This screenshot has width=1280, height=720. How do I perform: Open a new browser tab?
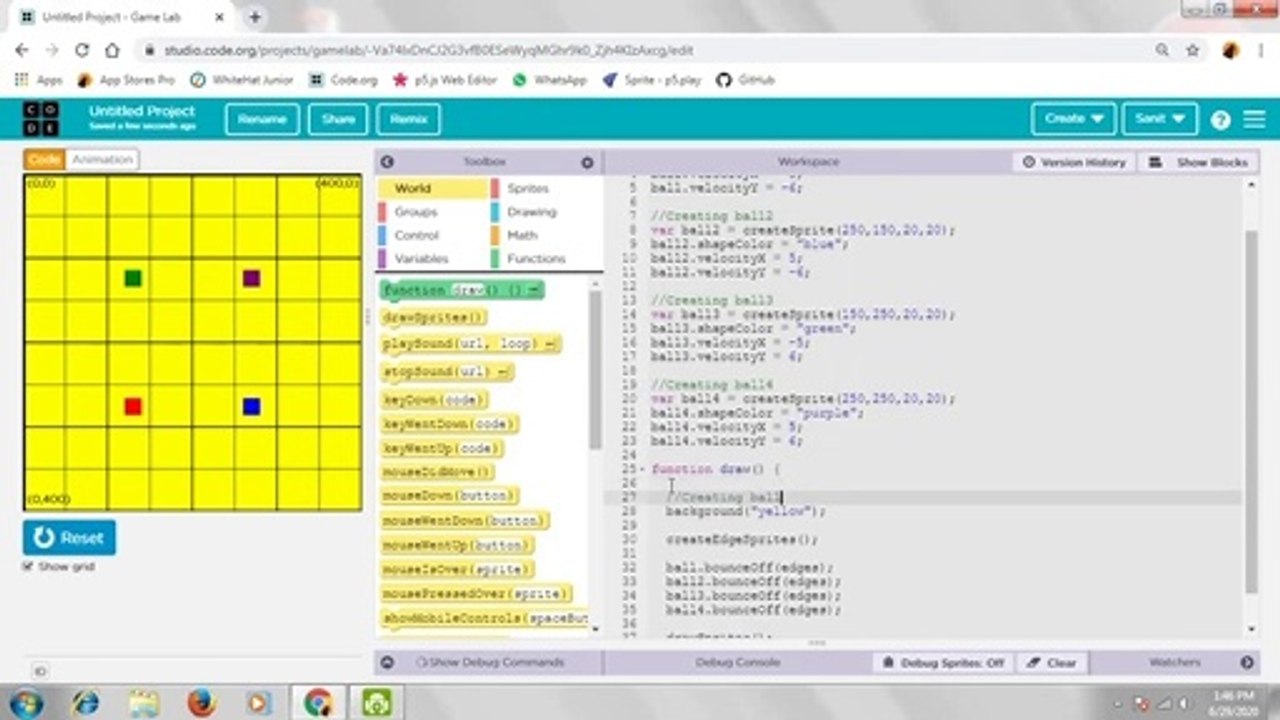coord(255,17)
